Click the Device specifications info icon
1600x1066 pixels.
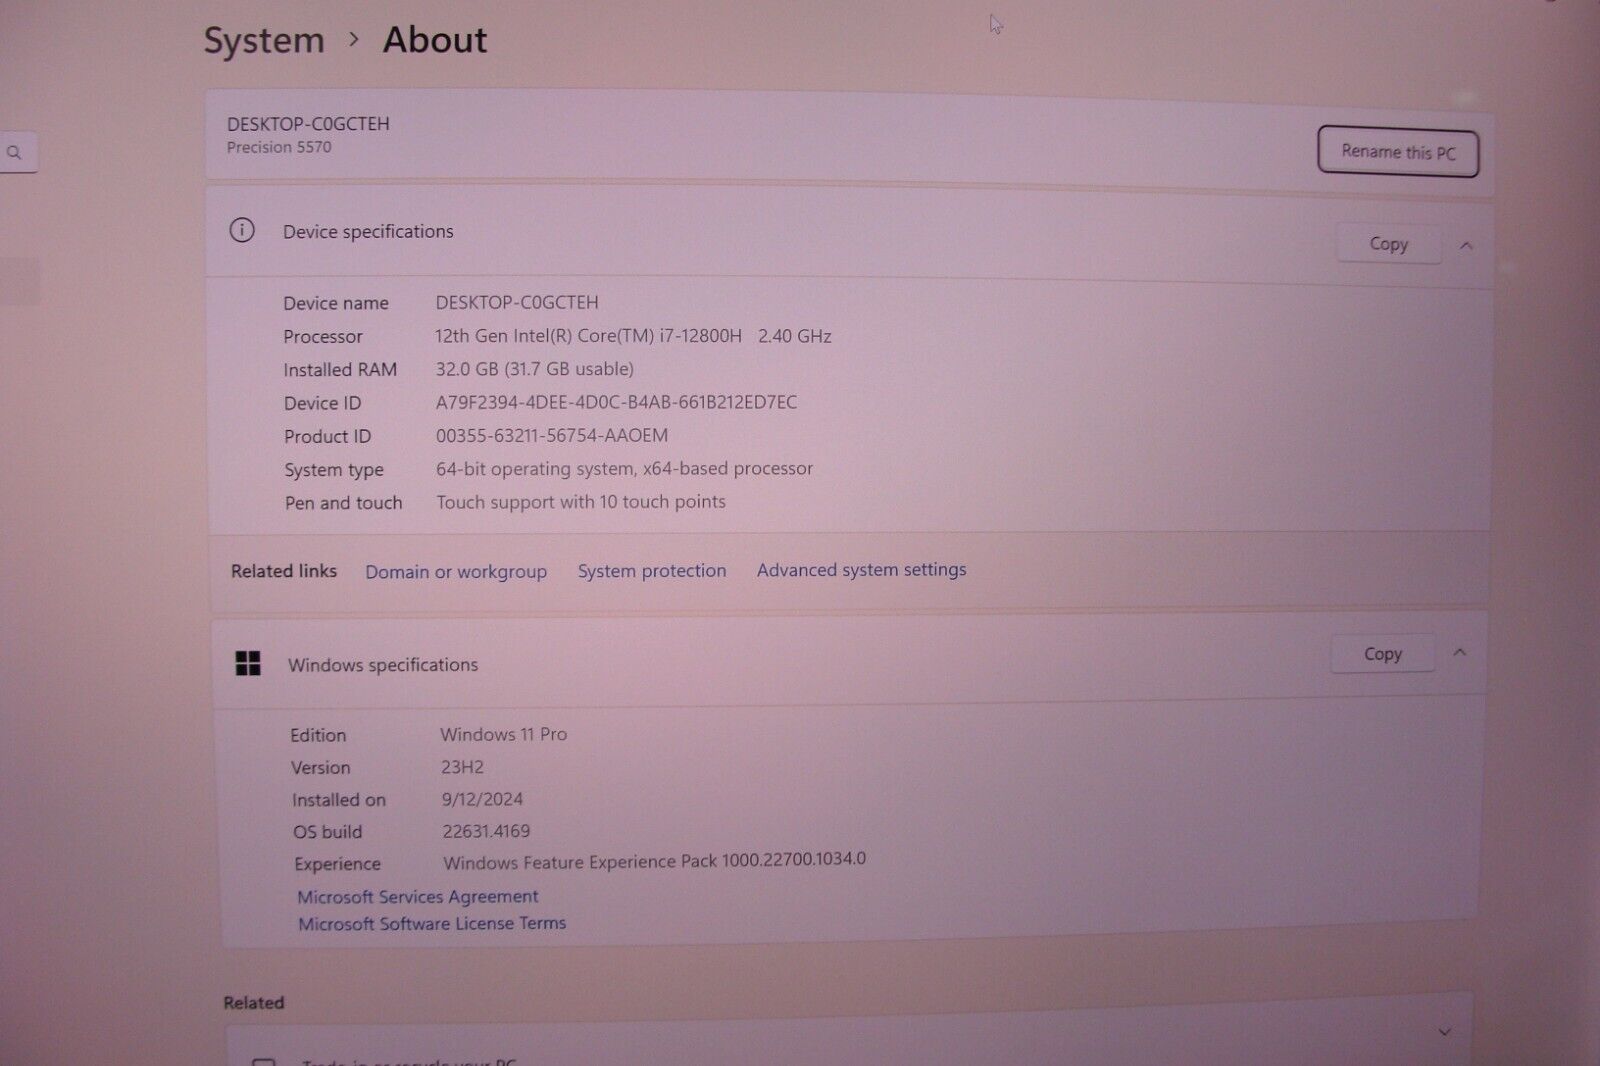242,230
